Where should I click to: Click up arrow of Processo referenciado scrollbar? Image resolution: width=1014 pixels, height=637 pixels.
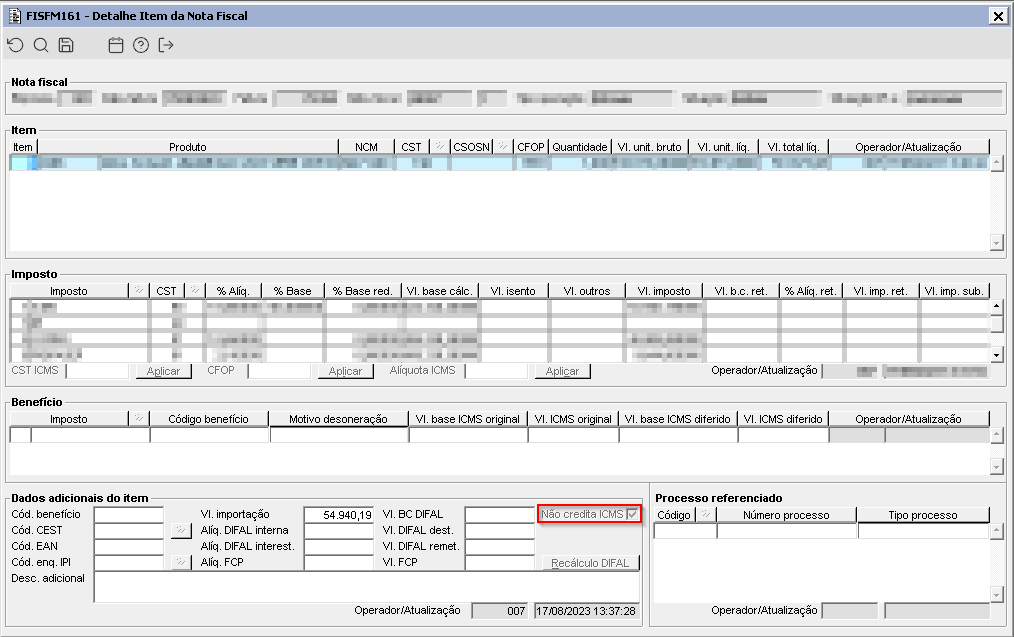[x=997, y=531]
